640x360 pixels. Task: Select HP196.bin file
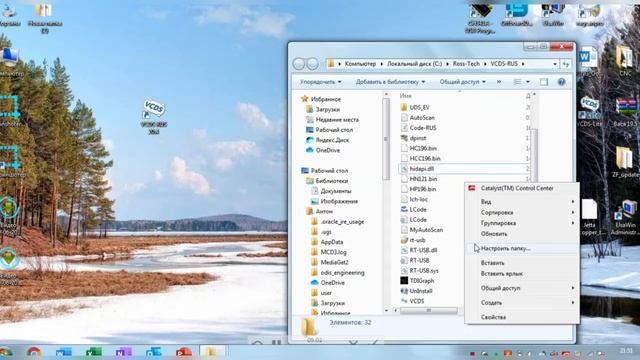tap(422, 189)
